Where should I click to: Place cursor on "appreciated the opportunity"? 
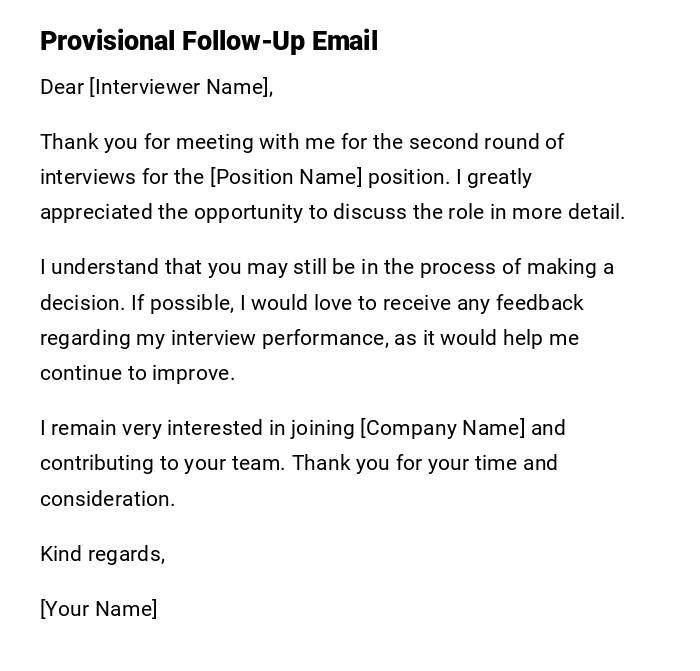pos(164,212)
